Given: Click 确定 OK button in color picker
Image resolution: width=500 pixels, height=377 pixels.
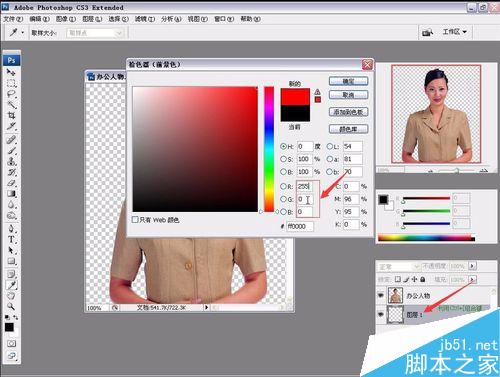Looking at the screenshot, I should point(348,81).
